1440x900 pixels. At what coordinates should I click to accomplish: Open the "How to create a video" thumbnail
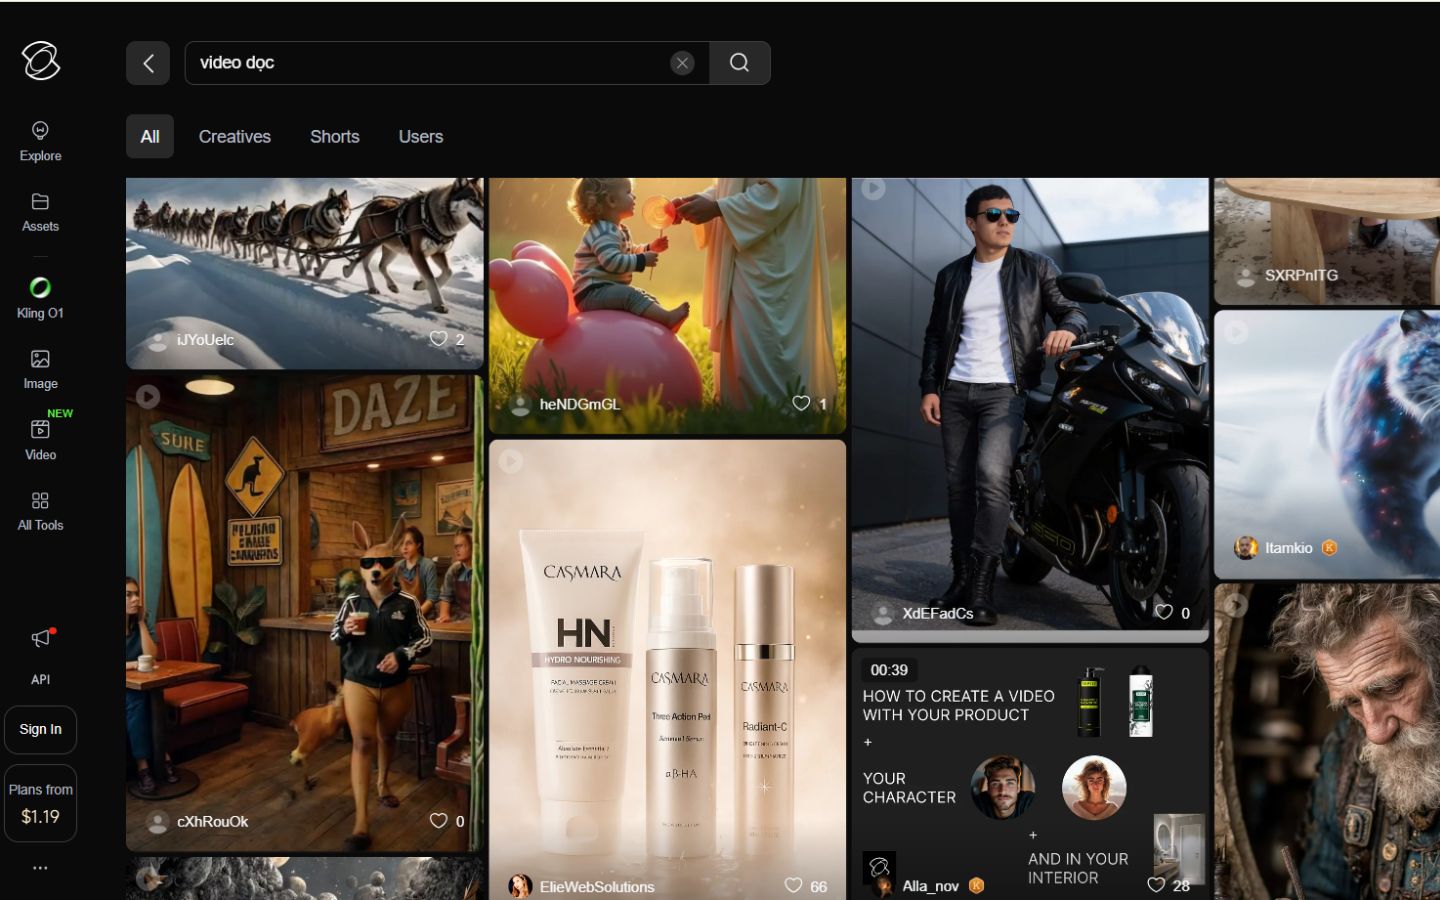click(x=1030, y=774)
